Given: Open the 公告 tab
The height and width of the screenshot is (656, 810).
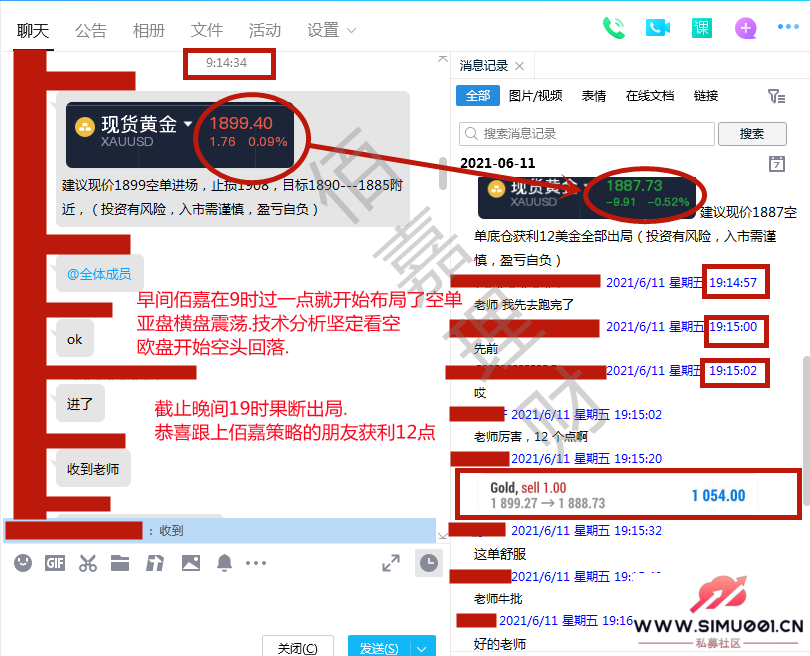Looking at the screenshot, I should click(x=90, y=30).
